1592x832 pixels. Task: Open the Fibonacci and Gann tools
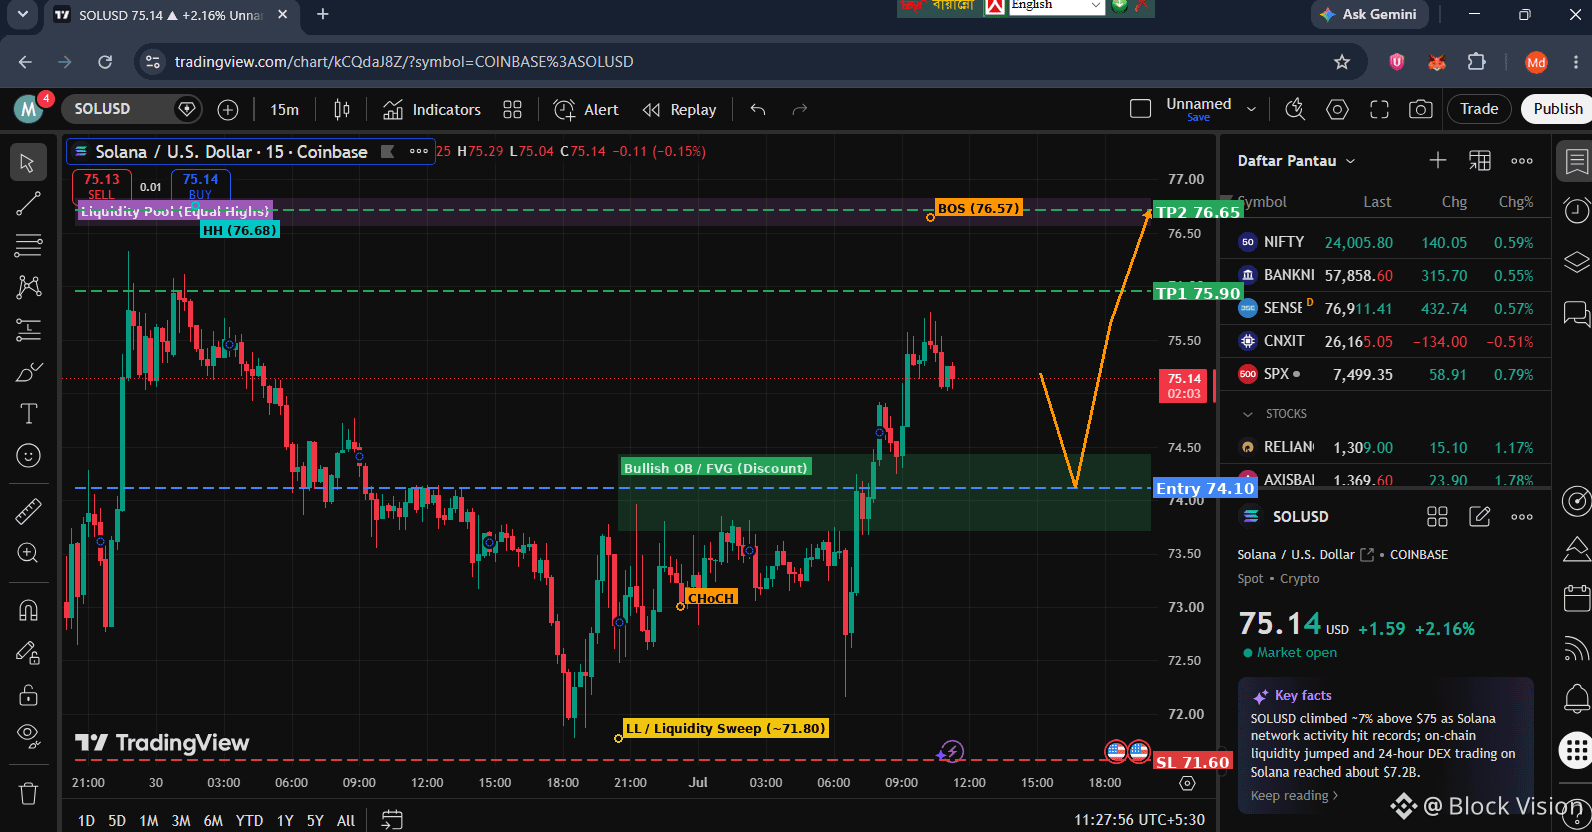click(x=28, y=245)
